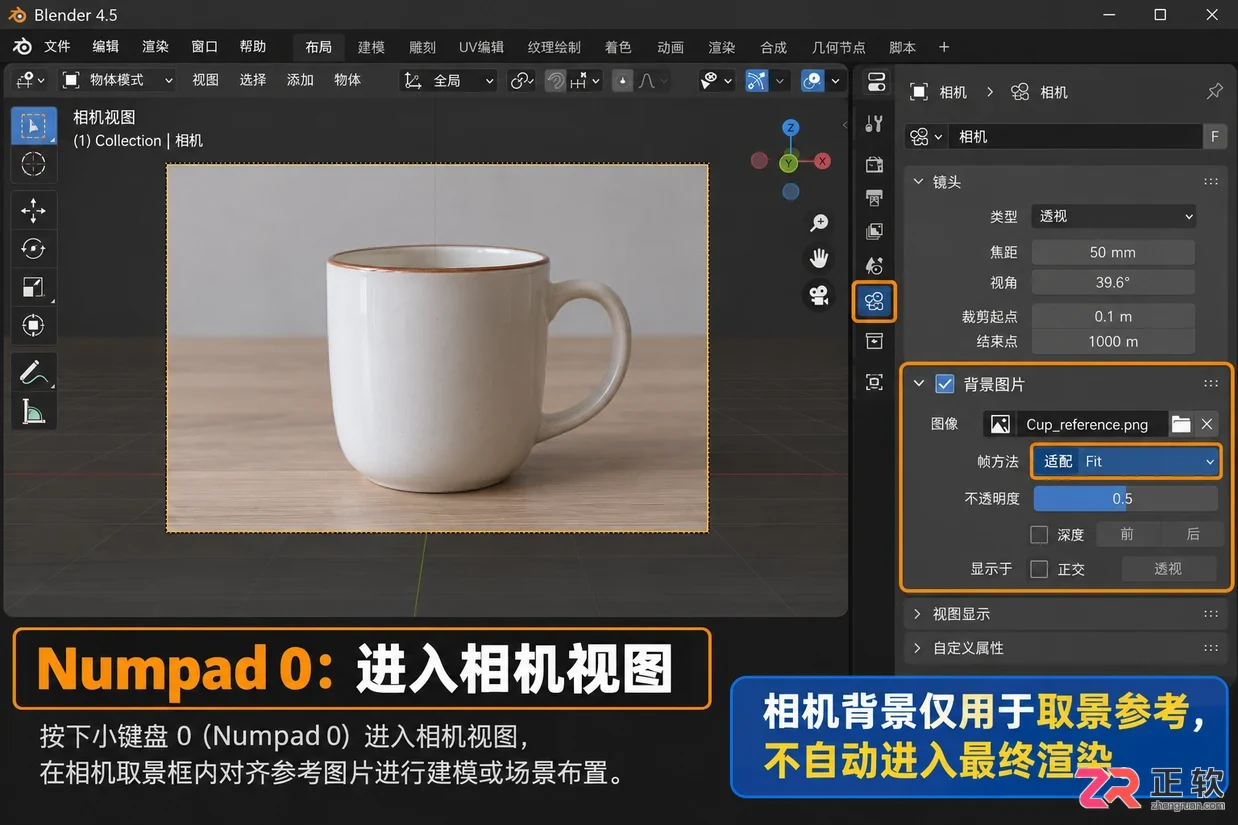Open the 帧方法 Fit dropdown

click(x=1126, y=461)
